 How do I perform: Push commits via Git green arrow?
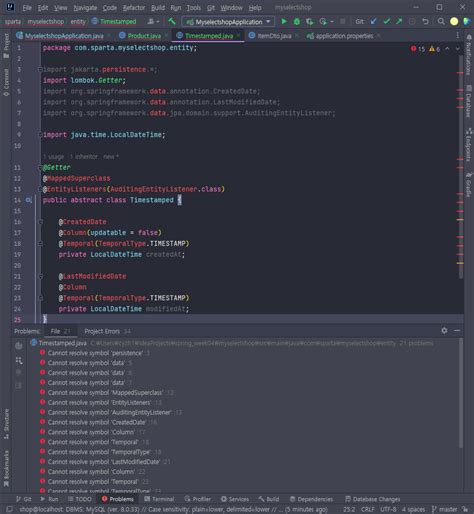tap(399, 21)
